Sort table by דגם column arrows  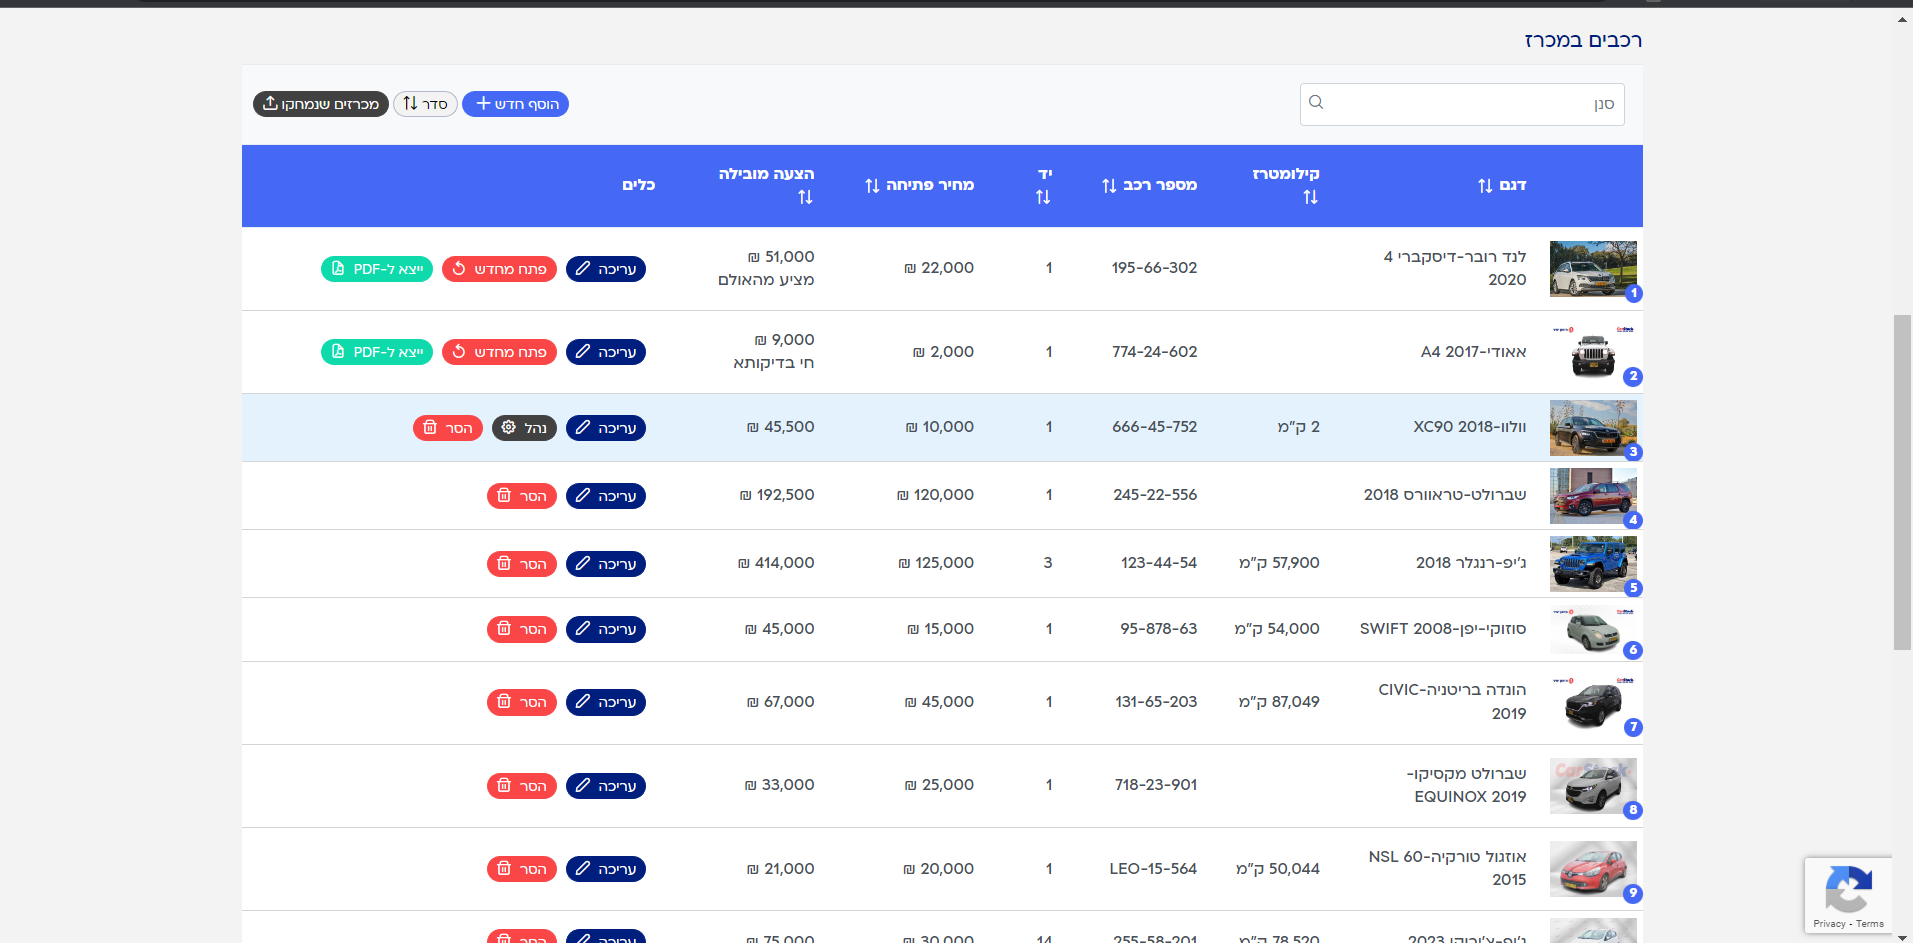1485,185
